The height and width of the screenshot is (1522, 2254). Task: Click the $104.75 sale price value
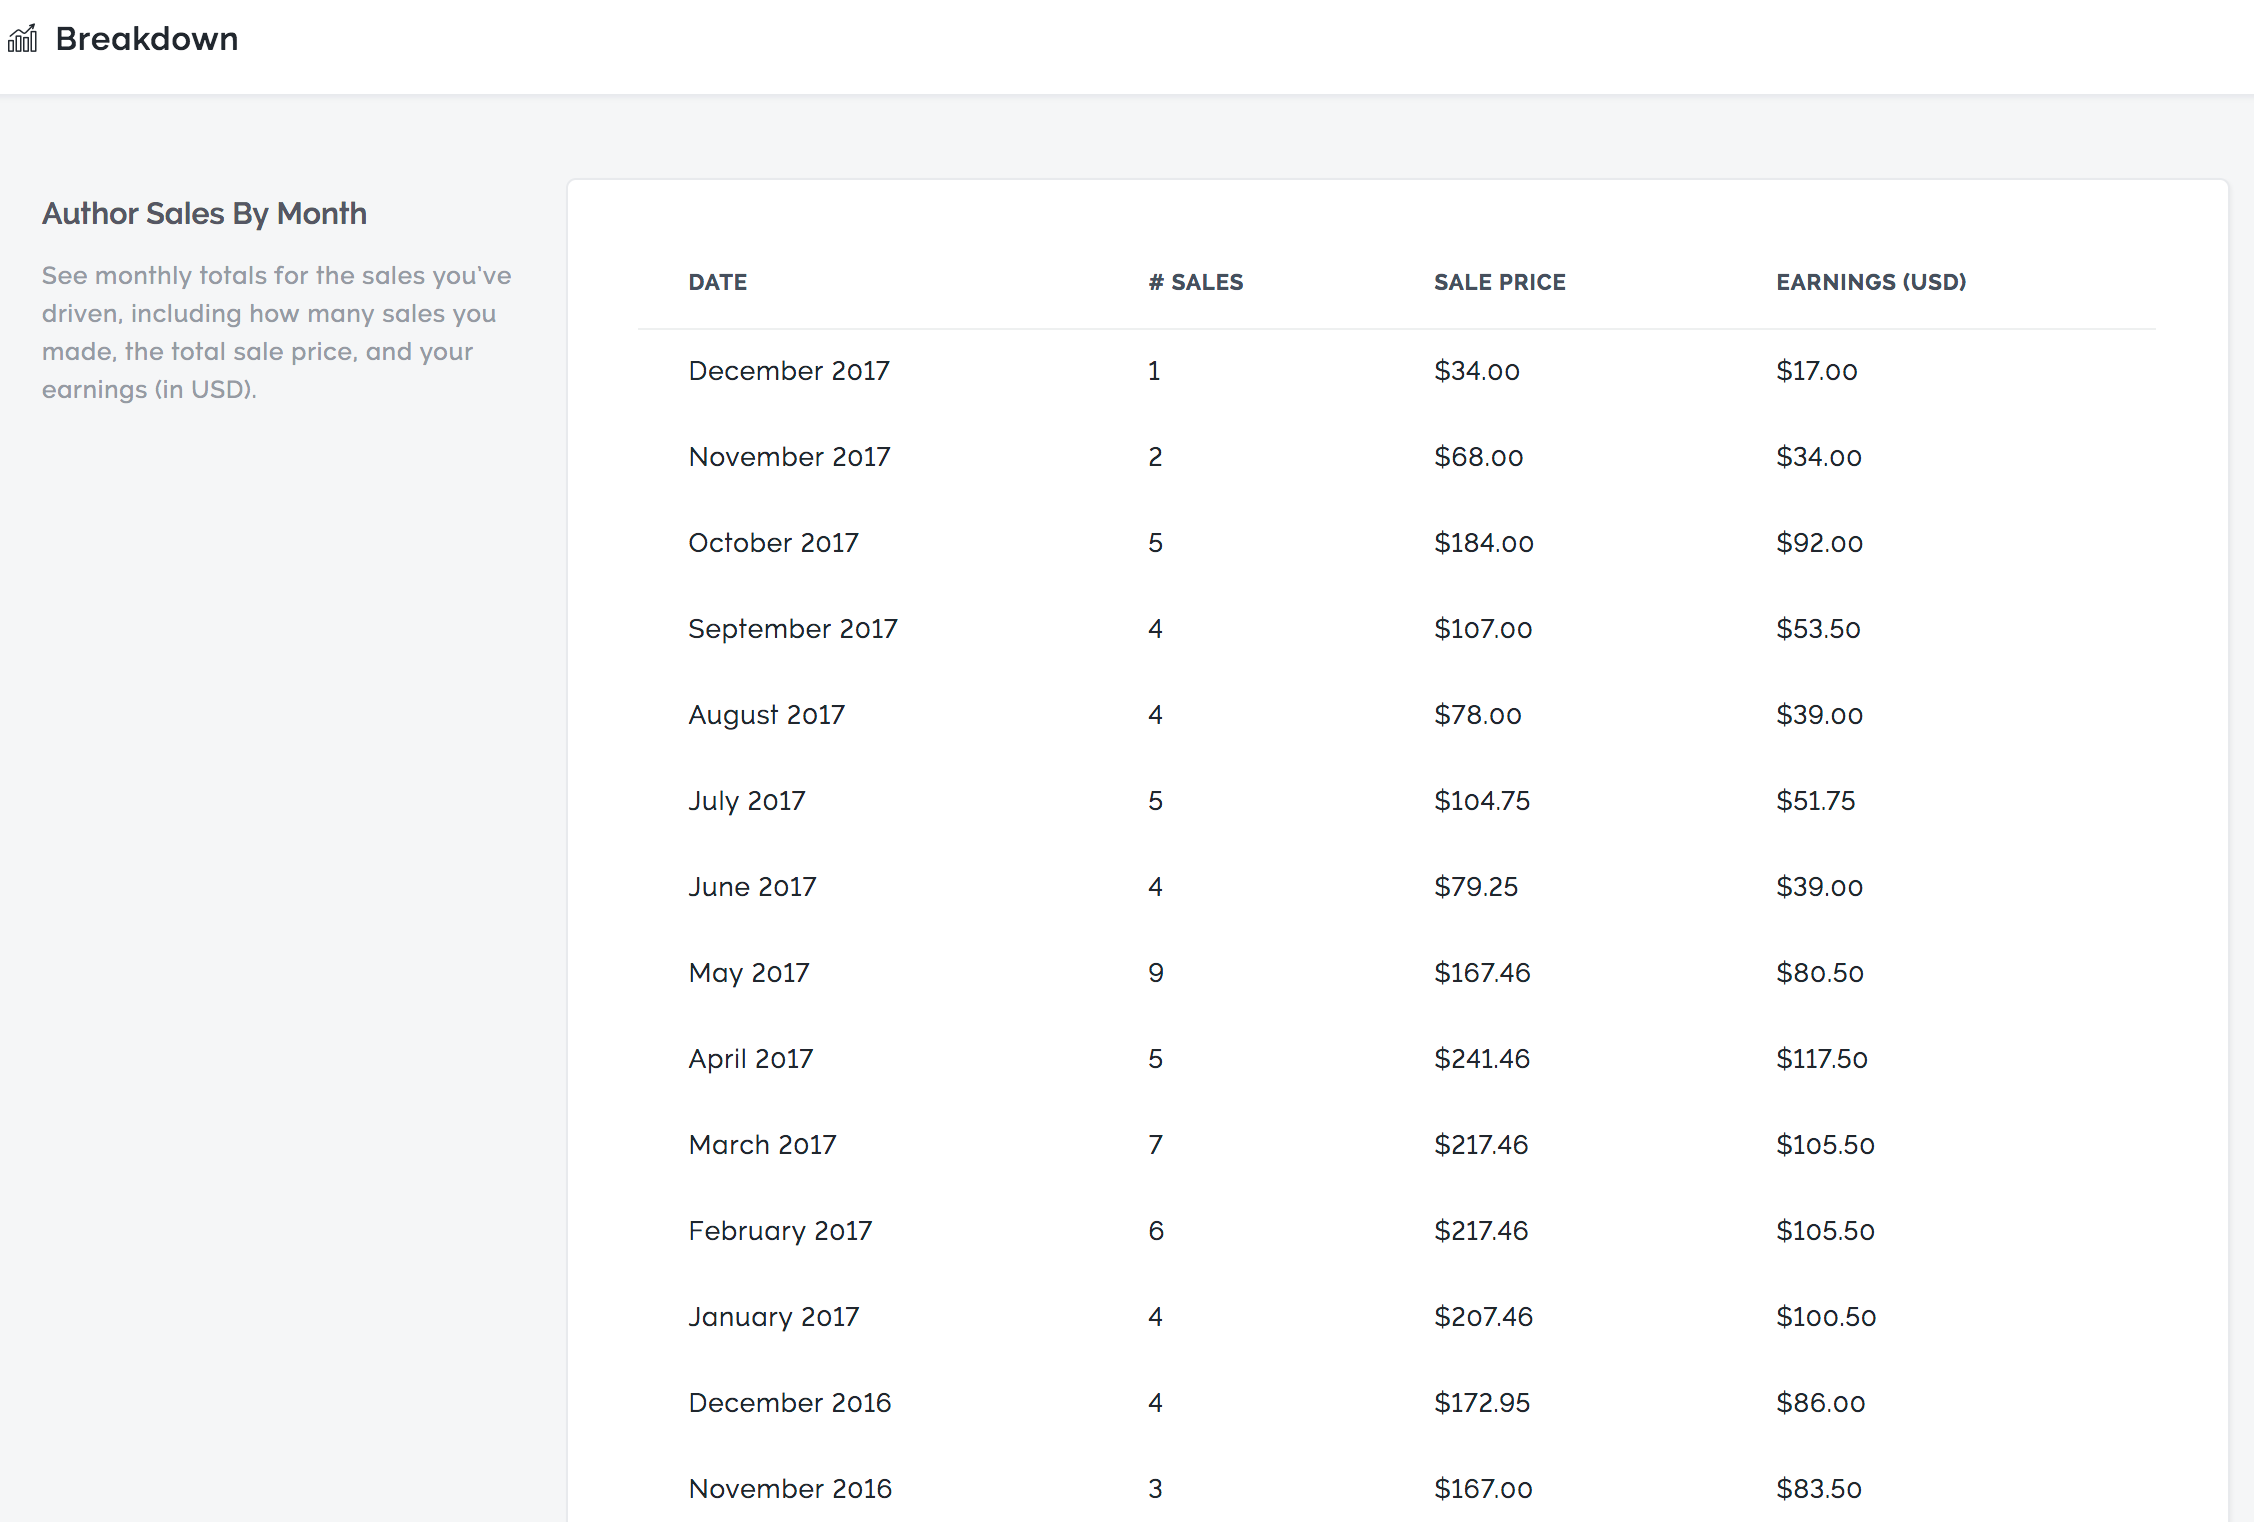[x=1482, y=801]
